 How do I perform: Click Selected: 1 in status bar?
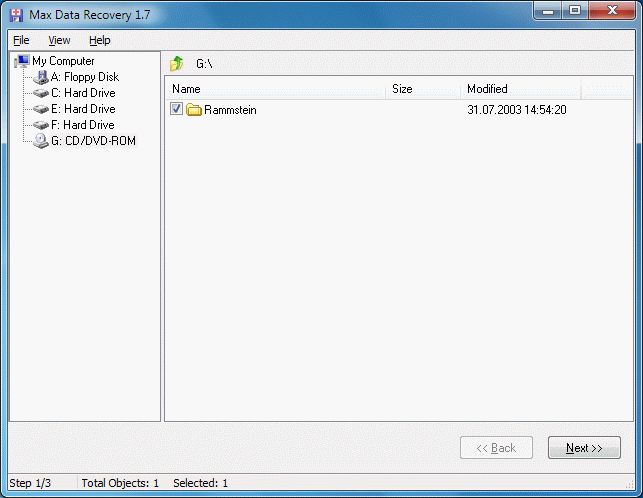(x=201, y=483)
